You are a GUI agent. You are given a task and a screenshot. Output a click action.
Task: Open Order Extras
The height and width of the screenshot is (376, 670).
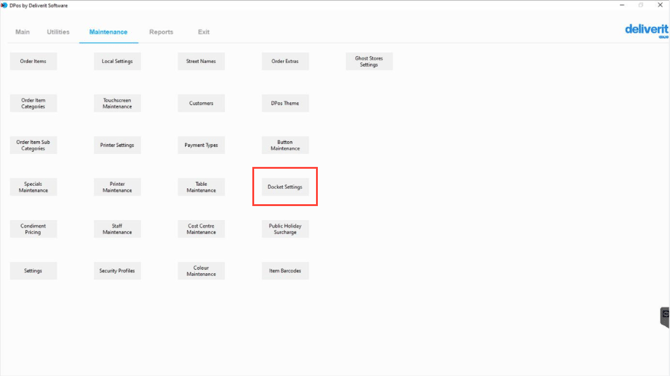click(x=285, y=61)
